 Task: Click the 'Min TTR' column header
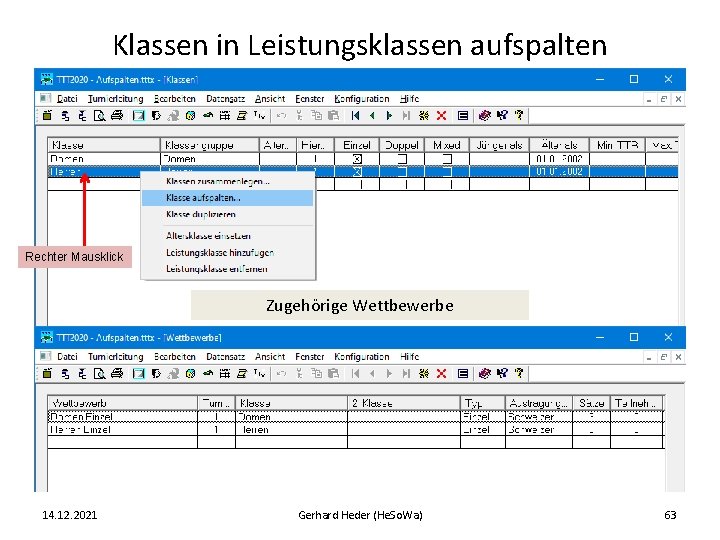[617, 145]
